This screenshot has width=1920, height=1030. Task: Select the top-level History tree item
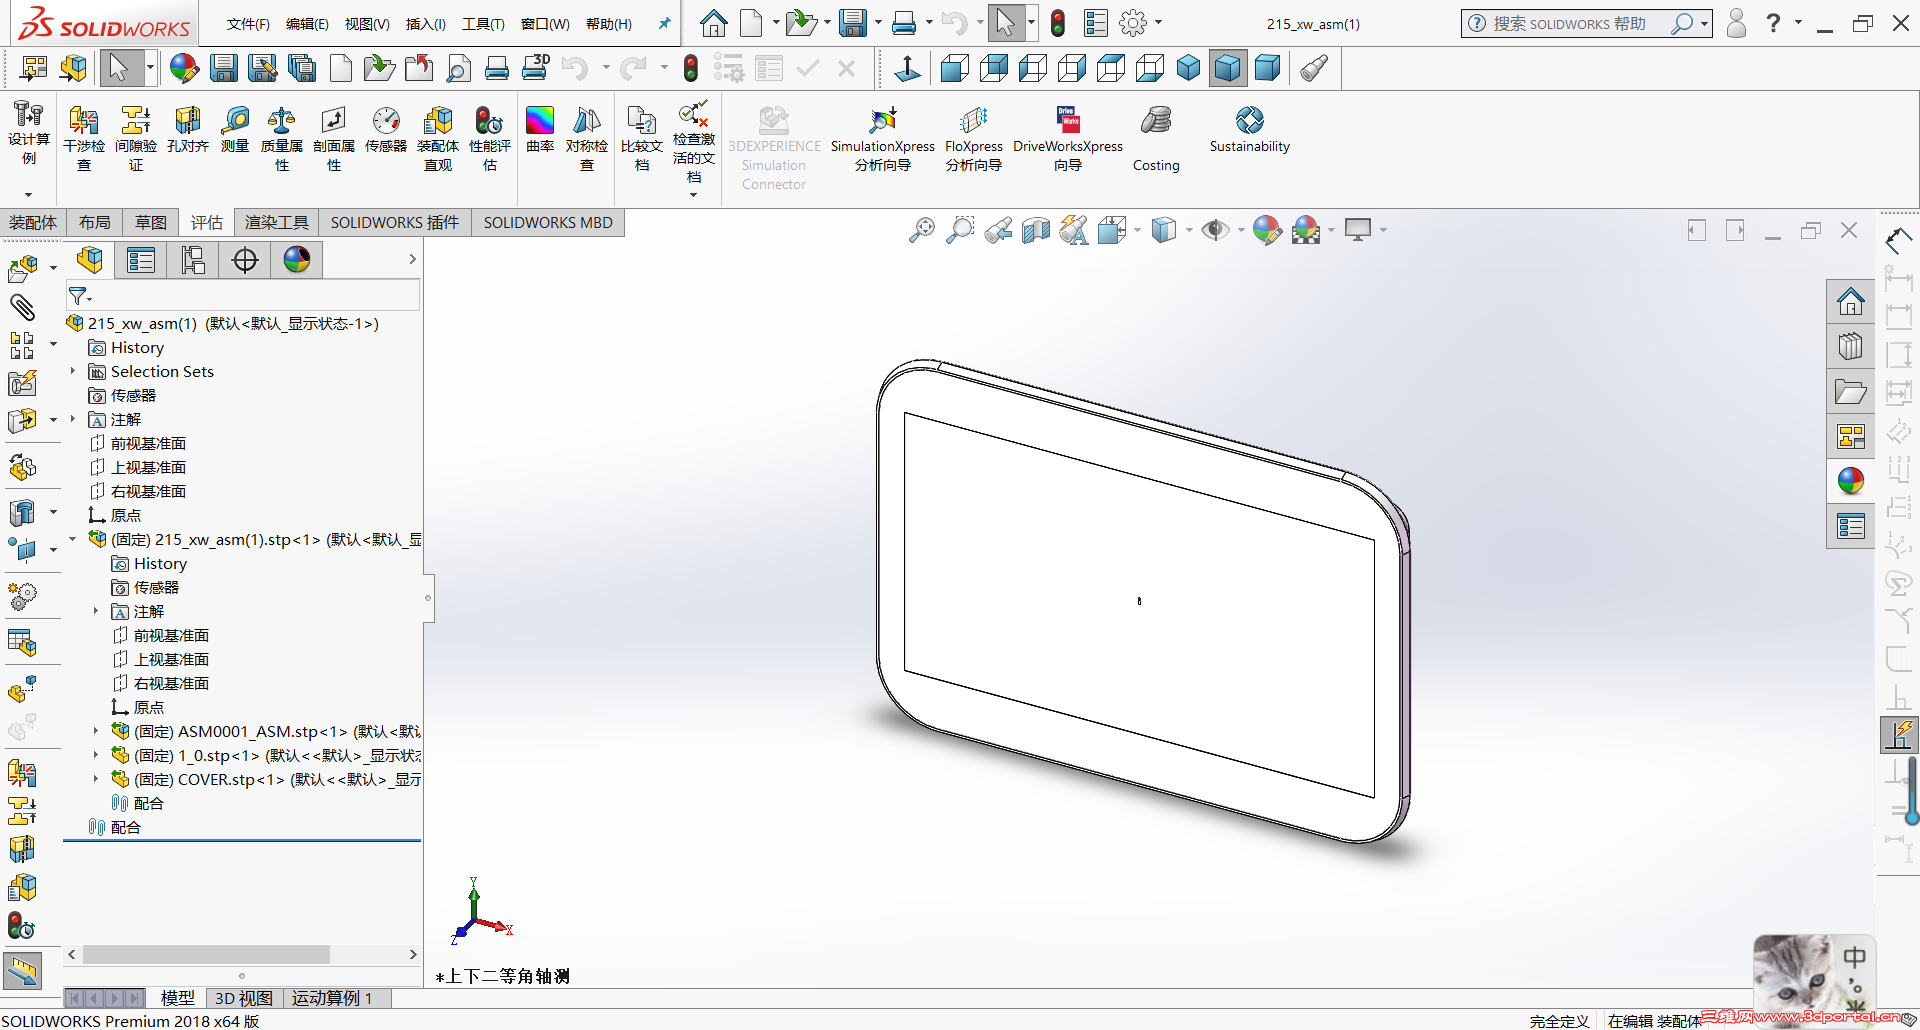[137, 348]
